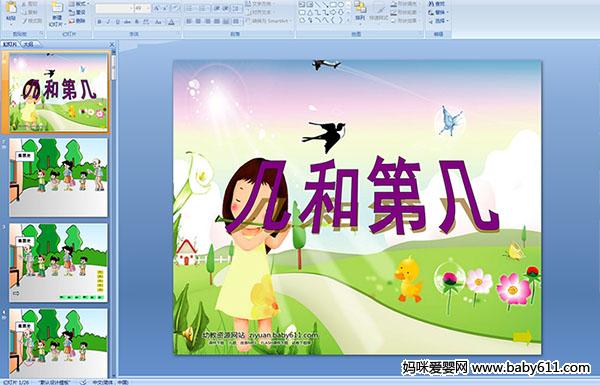Open the font name dropdown
The height and width of the screenshot is (385, 600).
tap(114, 8)
